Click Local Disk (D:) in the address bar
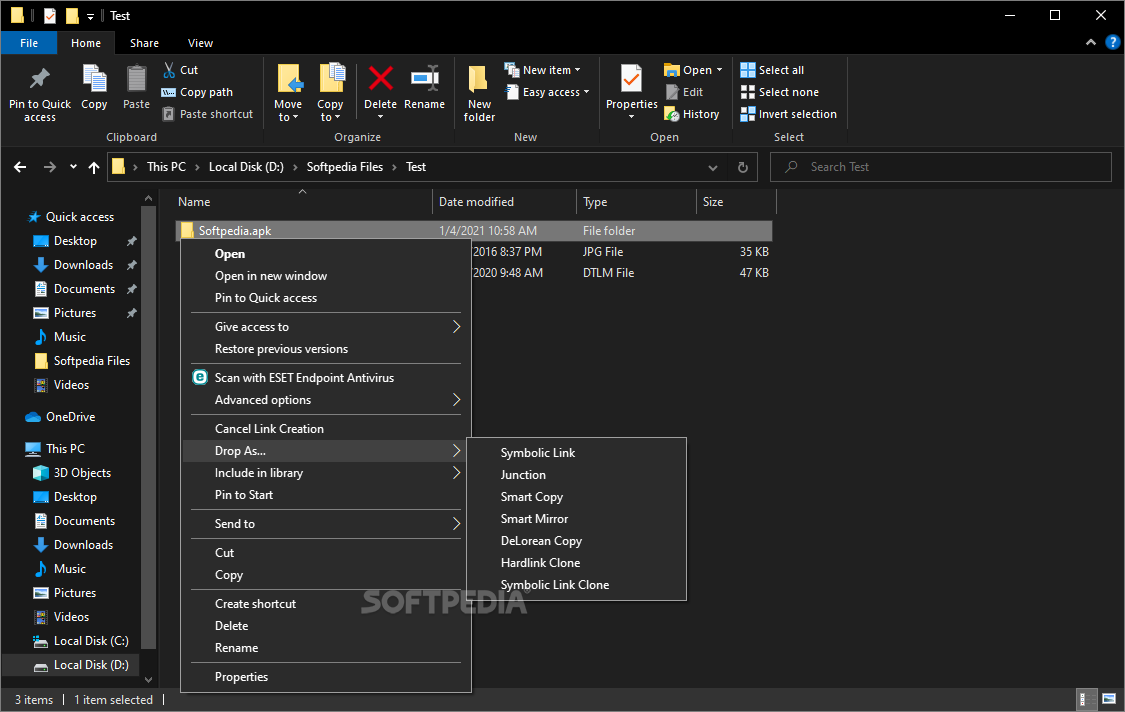This screenshot has height=712, width=1125. (246, 167)
